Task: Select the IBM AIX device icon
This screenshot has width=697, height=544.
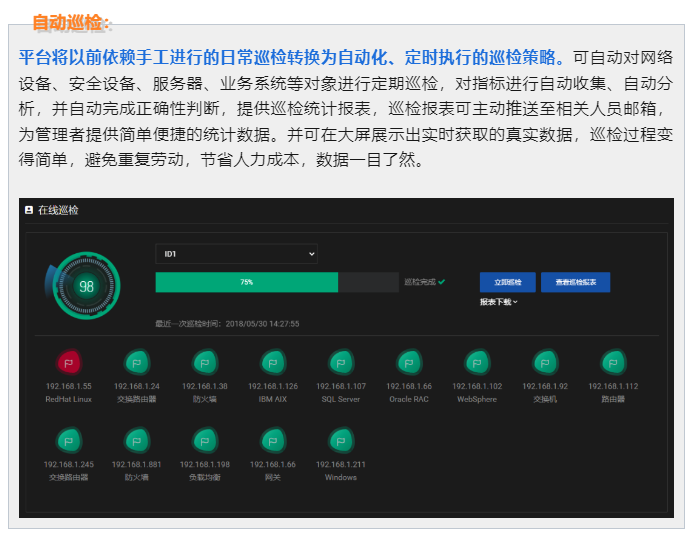Action: tap(272, 362)
